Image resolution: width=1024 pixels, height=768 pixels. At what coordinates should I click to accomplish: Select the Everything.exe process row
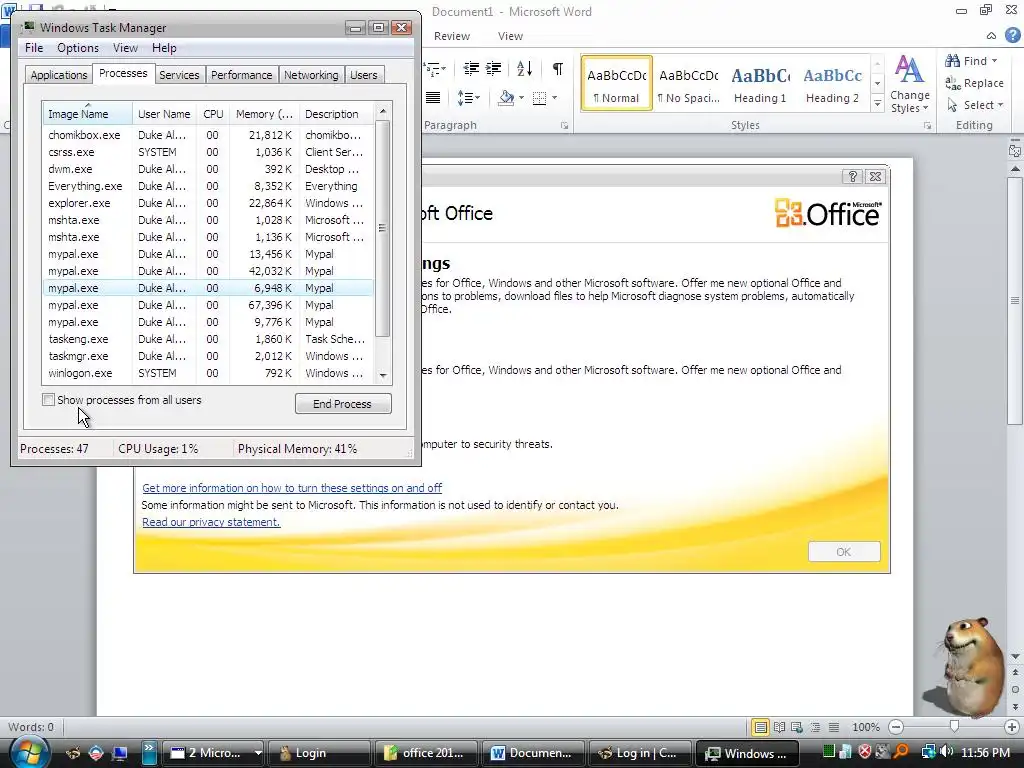point(208,186)
